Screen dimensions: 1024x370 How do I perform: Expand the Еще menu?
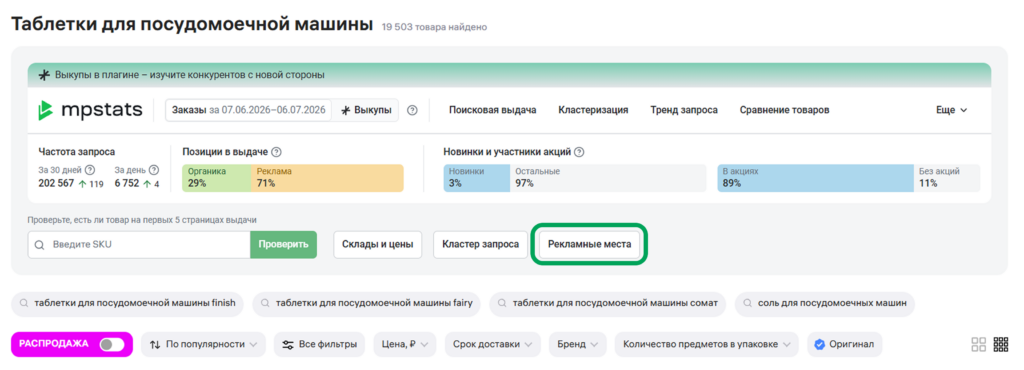point(952,110)
